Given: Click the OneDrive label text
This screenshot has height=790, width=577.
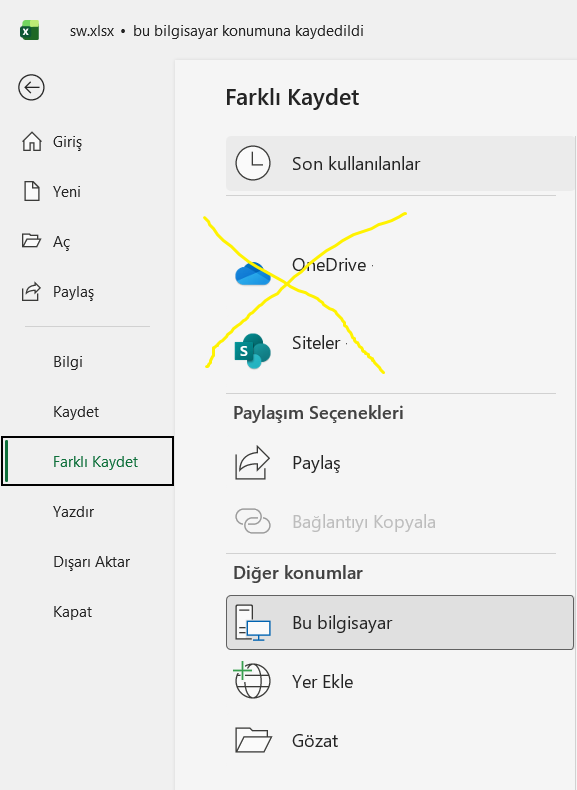Looking at the screenshot, I should tap(329, 265).
